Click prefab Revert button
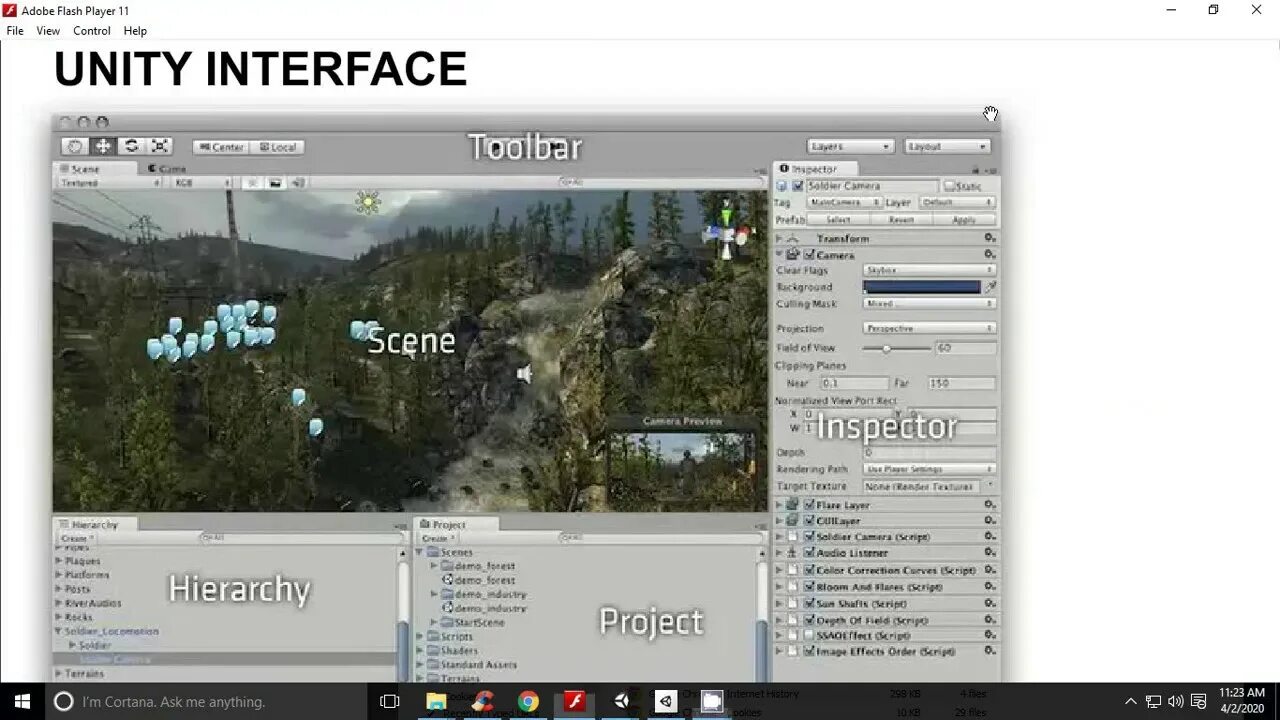1280x720 pixels. [x=901, y=219]
